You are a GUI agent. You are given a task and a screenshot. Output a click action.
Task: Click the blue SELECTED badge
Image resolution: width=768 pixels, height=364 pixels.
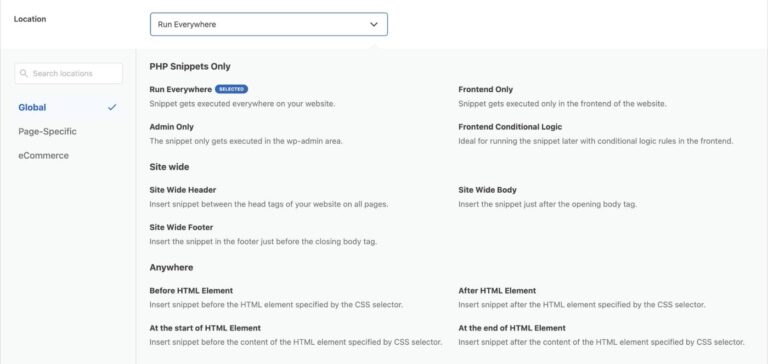point(231,89)
